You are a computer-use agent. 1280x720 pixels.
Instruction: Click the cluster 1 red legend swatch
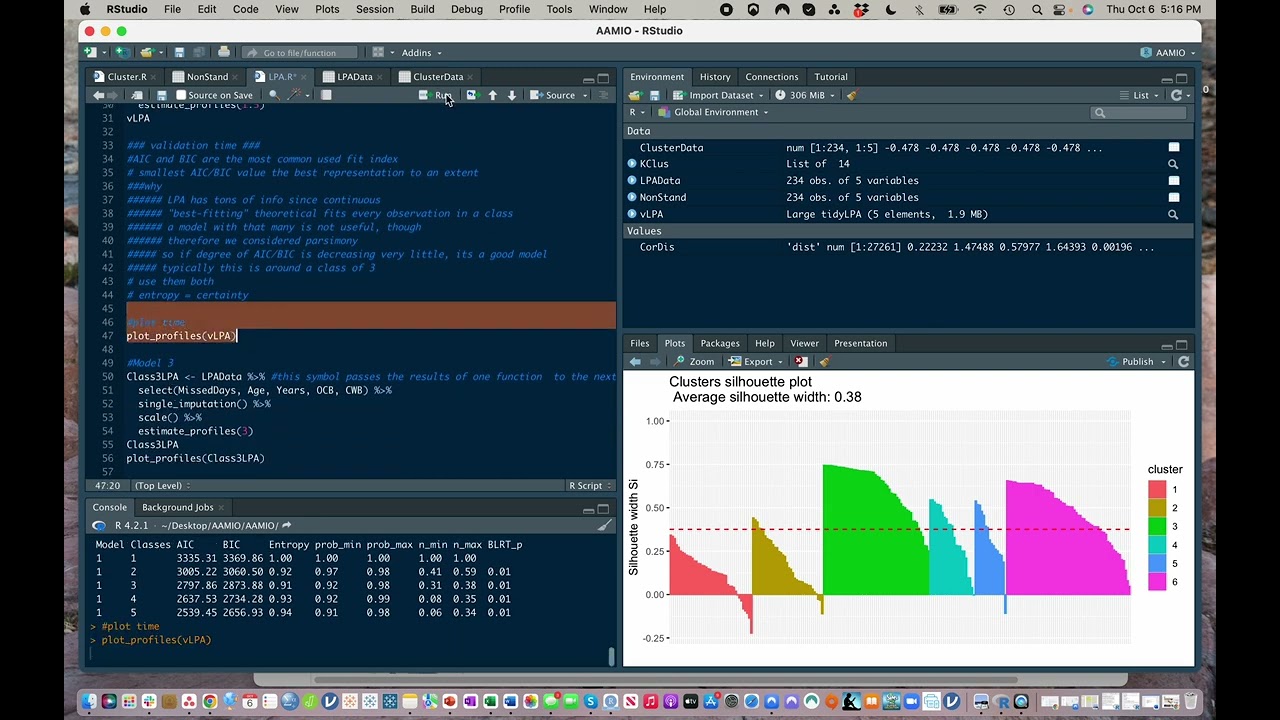(1157, 489)
